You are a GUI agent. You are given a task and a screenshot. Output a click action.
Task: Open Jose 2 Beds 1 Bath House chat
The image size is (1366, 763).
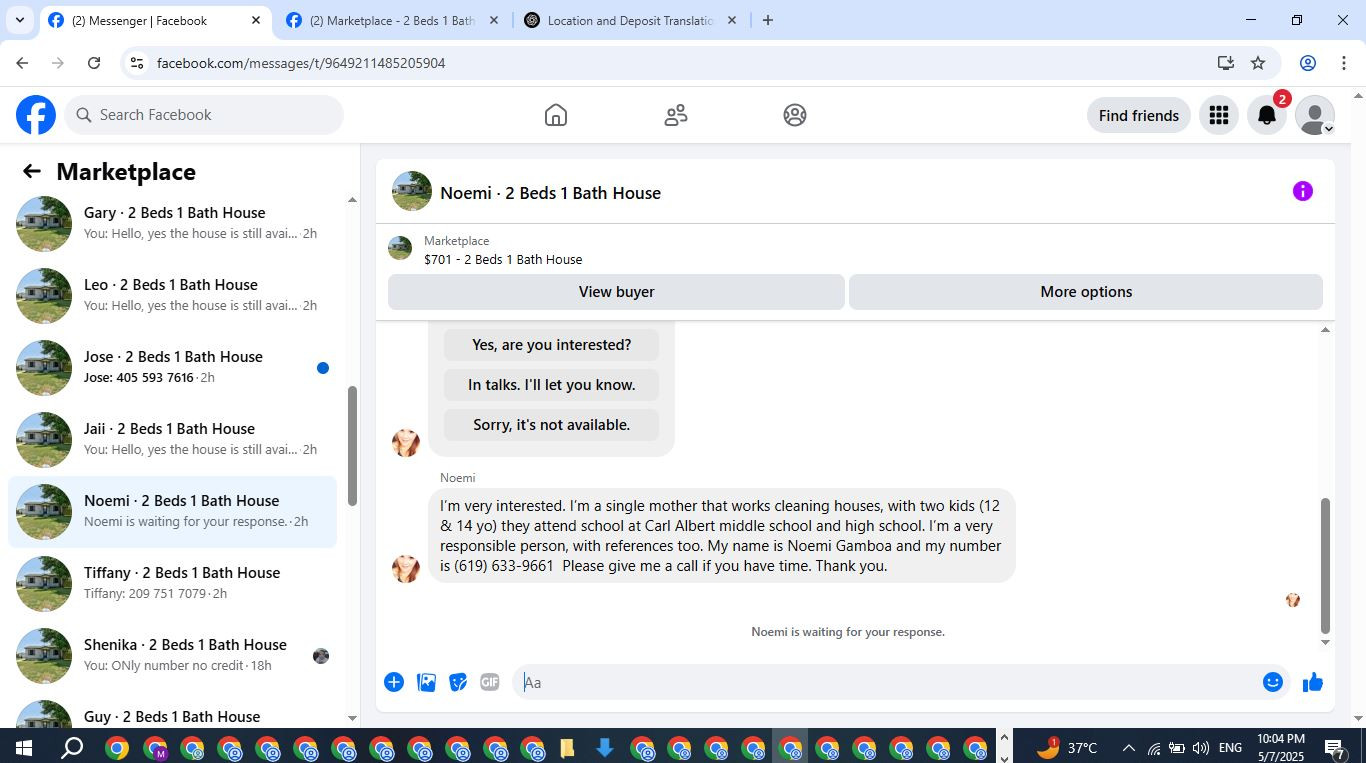[x=172, y=367]
